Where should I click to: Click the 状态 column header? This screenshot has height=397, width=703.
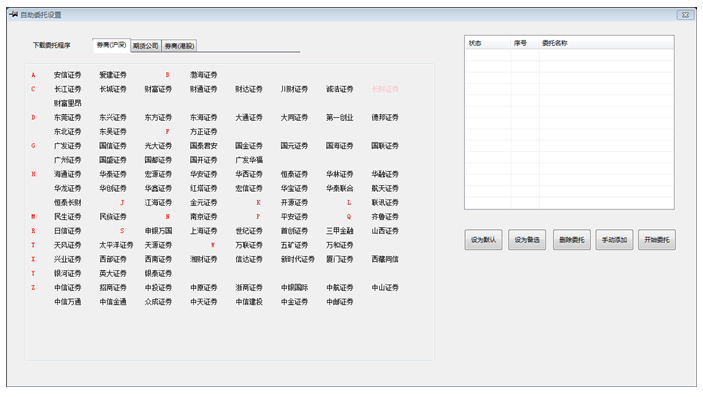(x=475, y=43)
